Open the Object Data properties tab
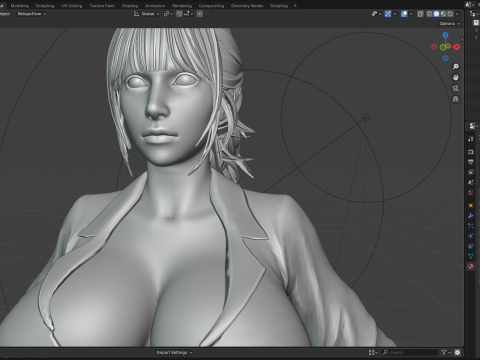 pos(471,256)
